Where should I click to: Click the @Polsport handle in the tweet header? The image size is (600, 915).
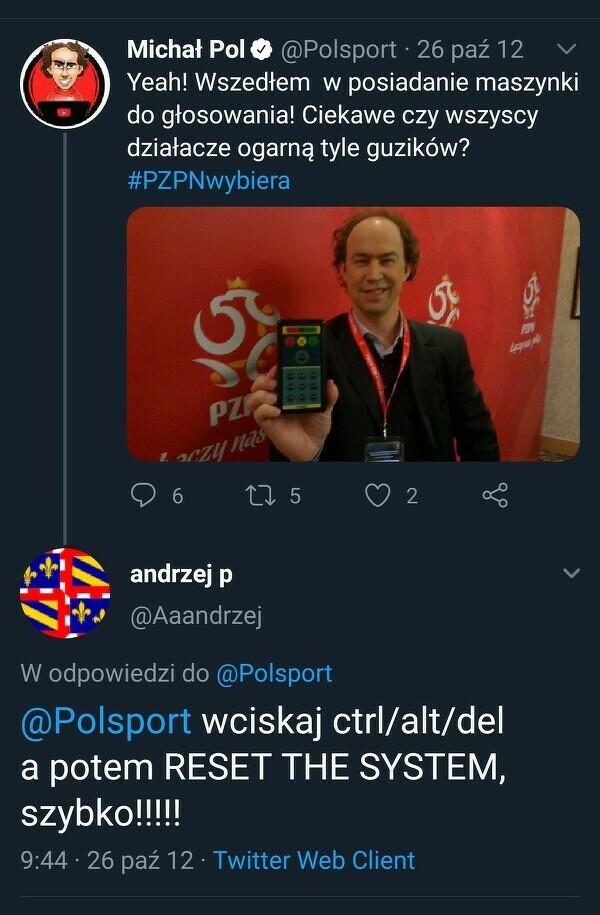point(339,50)
